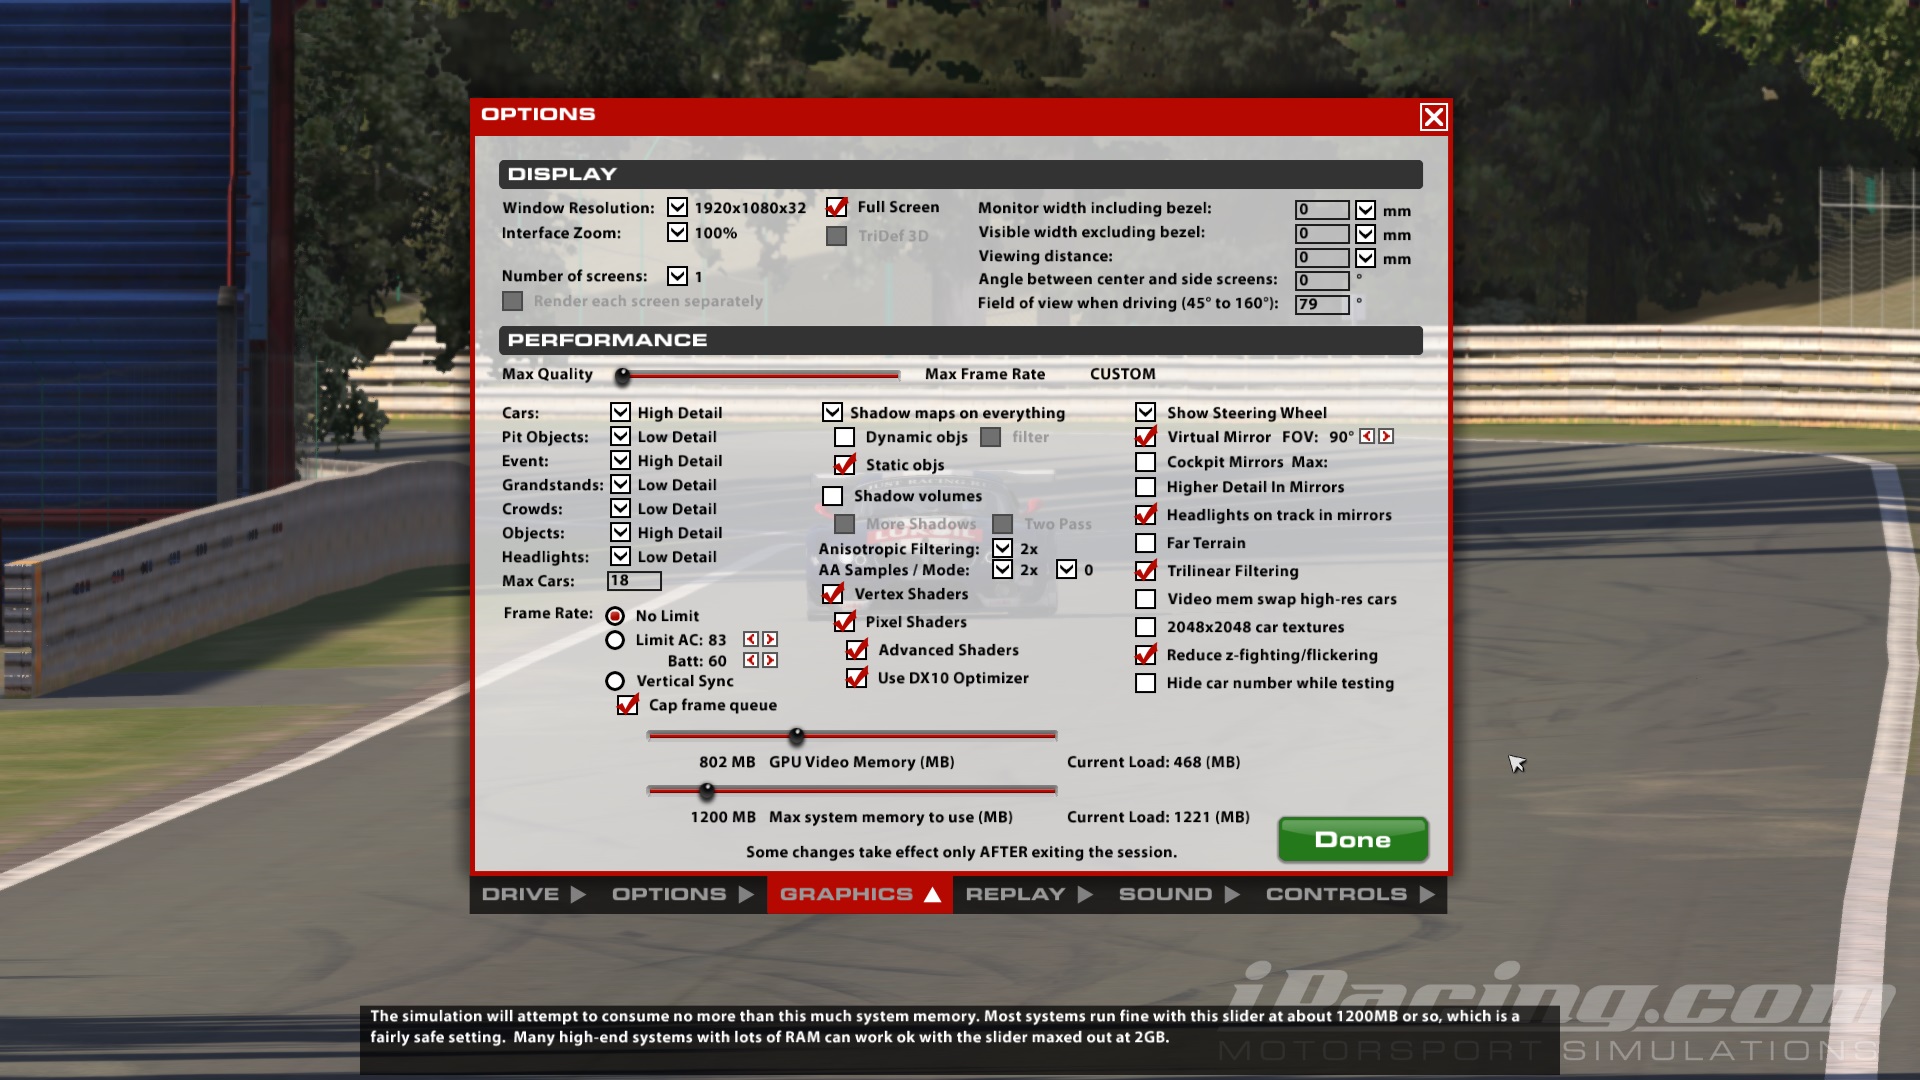Enable Shadow volumes checkbox
The height and width of the screenshot is (1080, 1920).
[x=833, y=496]
